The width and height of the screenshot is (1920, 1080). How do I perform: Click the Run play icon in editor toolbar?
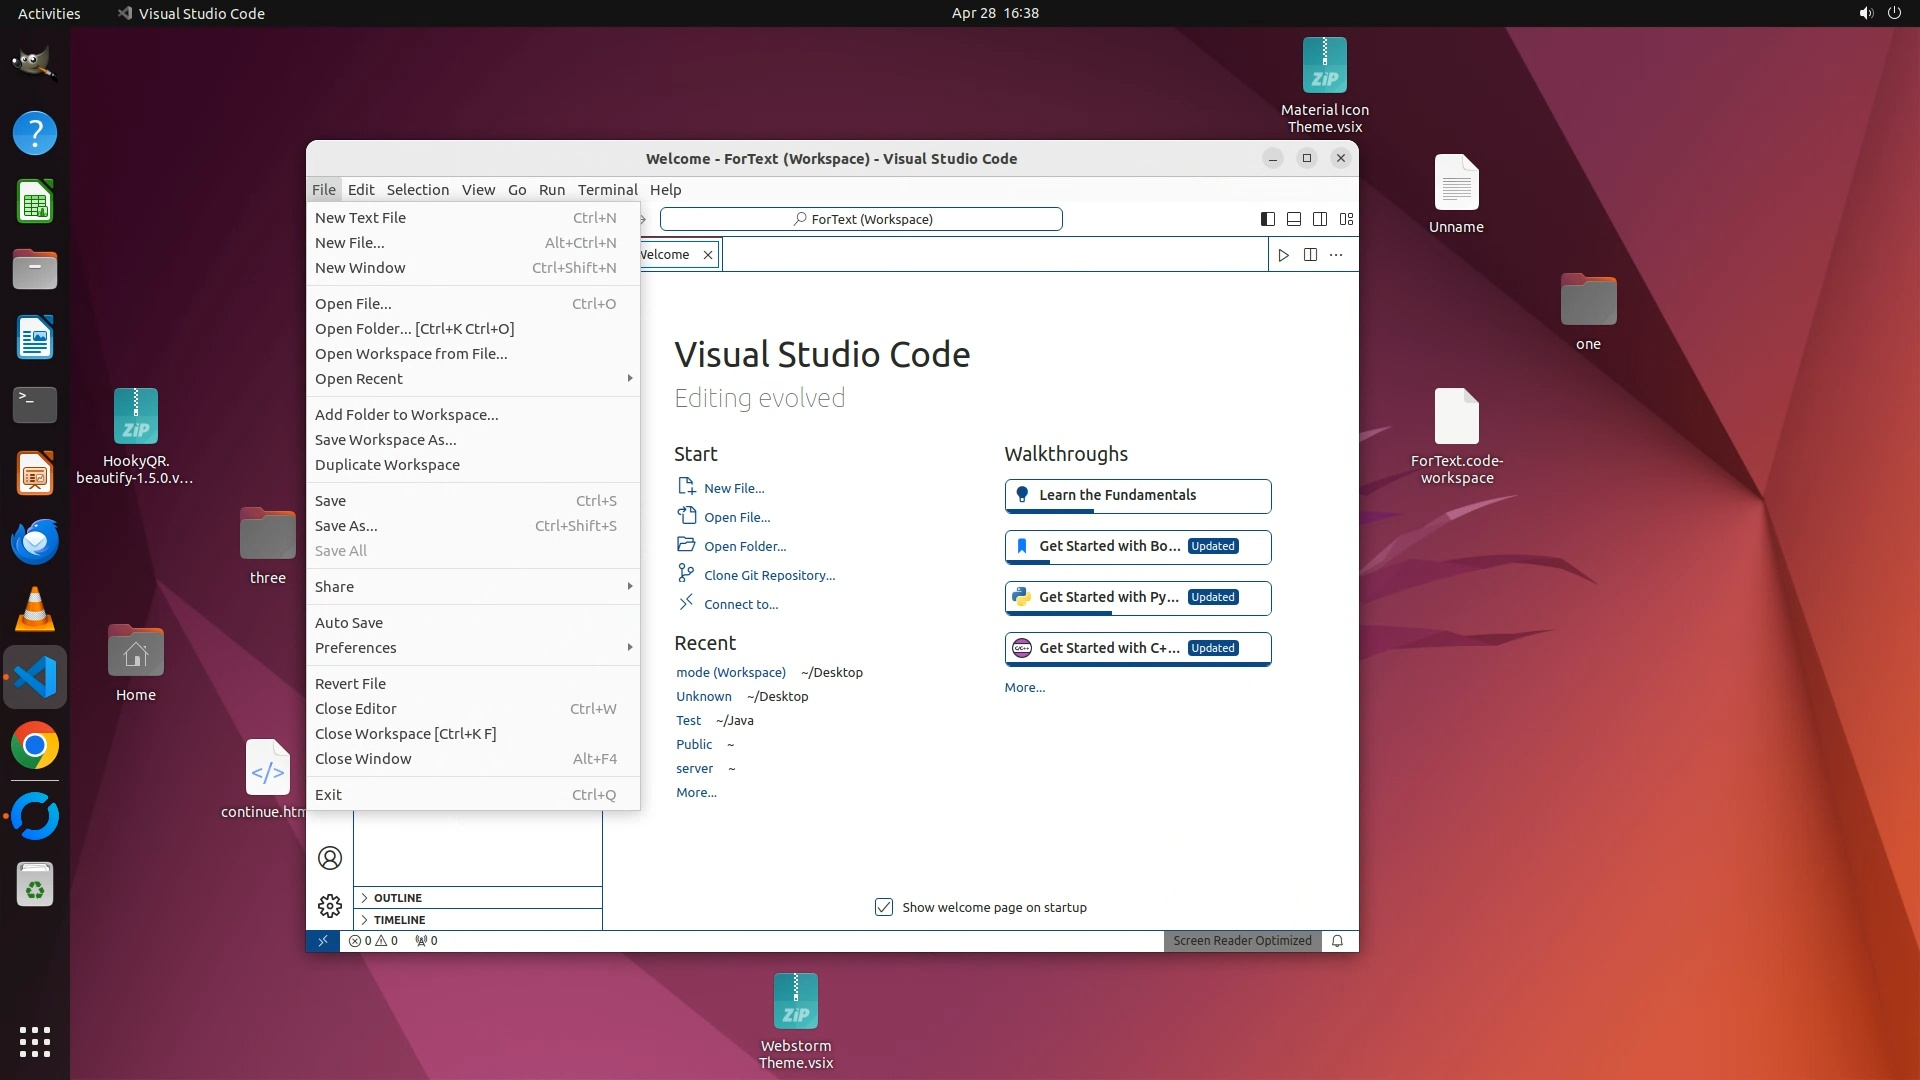(1283, 255)
